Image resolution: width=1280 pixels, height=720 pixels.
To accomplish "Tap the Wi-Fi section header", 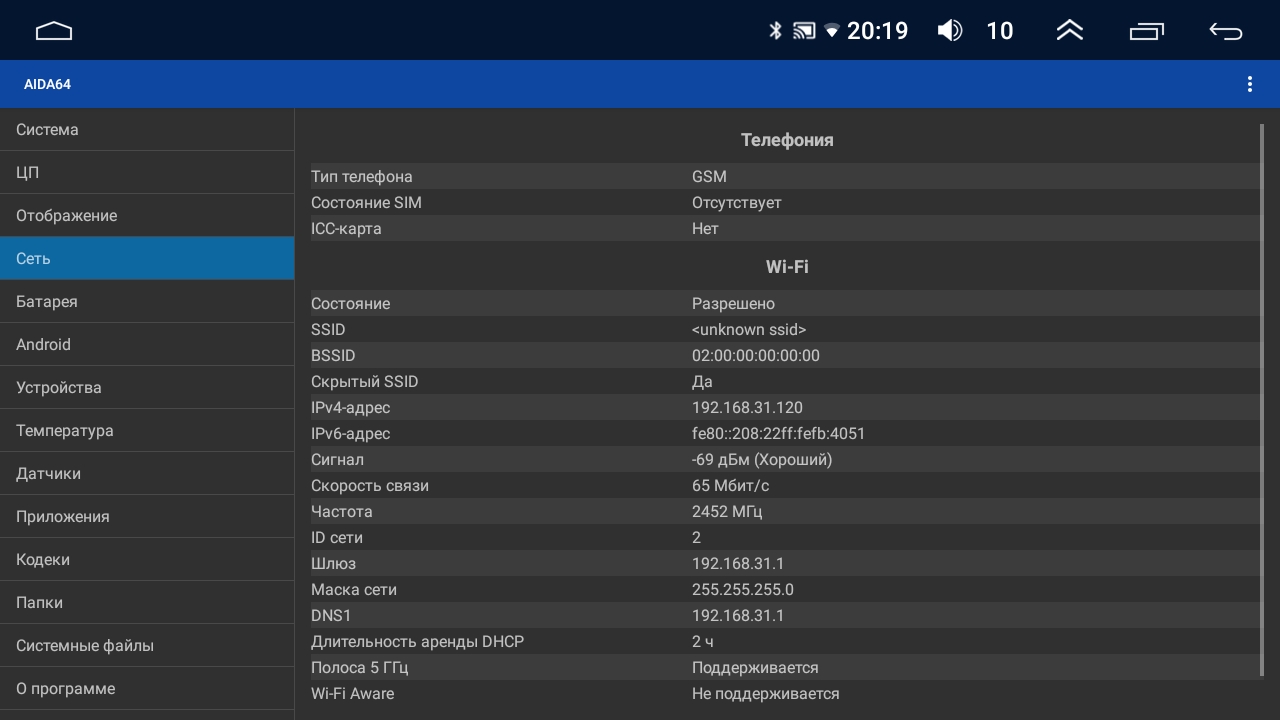I will coord(787,267).
